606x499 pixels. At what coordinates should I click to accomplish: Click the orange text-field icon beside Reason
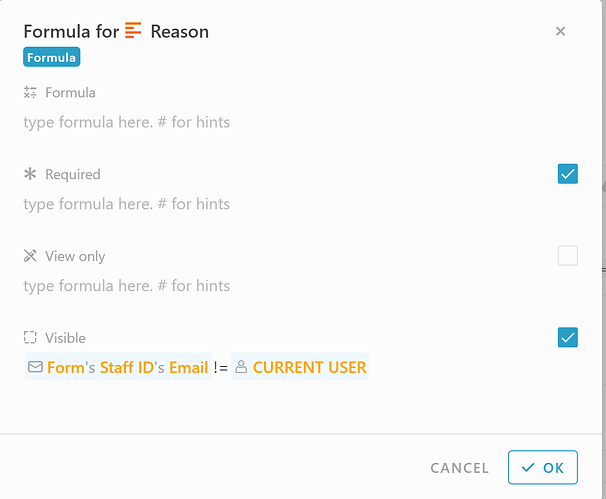(x=133, y=31)
